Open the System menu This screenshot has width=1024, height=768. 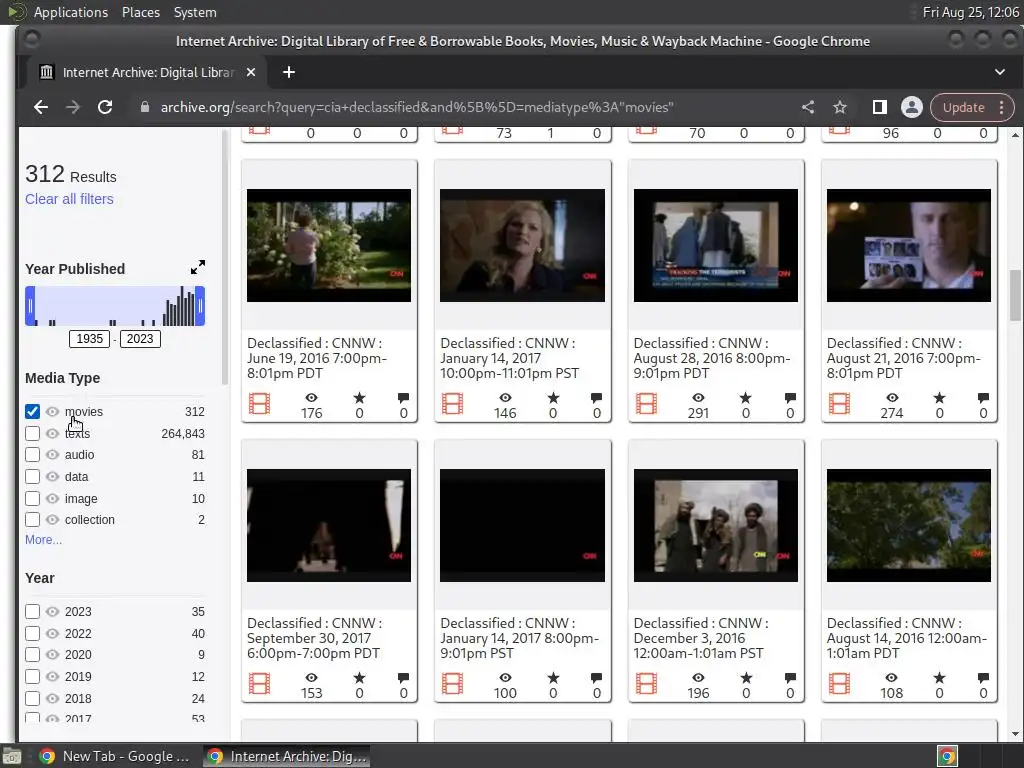click(x=195, y=12)
